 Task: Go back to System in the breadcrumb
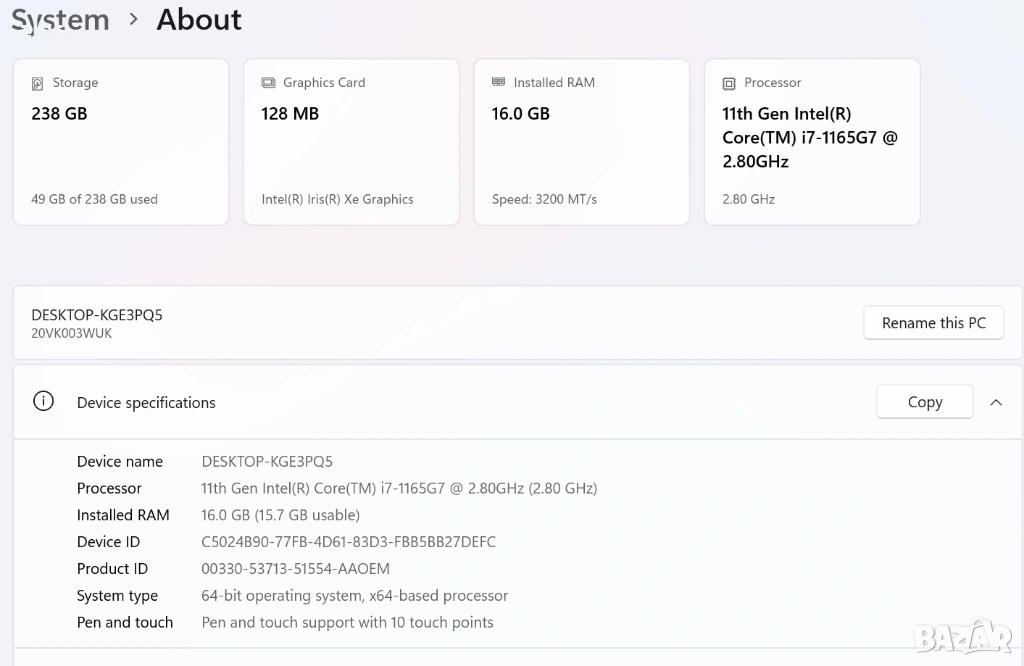point(60,20)
